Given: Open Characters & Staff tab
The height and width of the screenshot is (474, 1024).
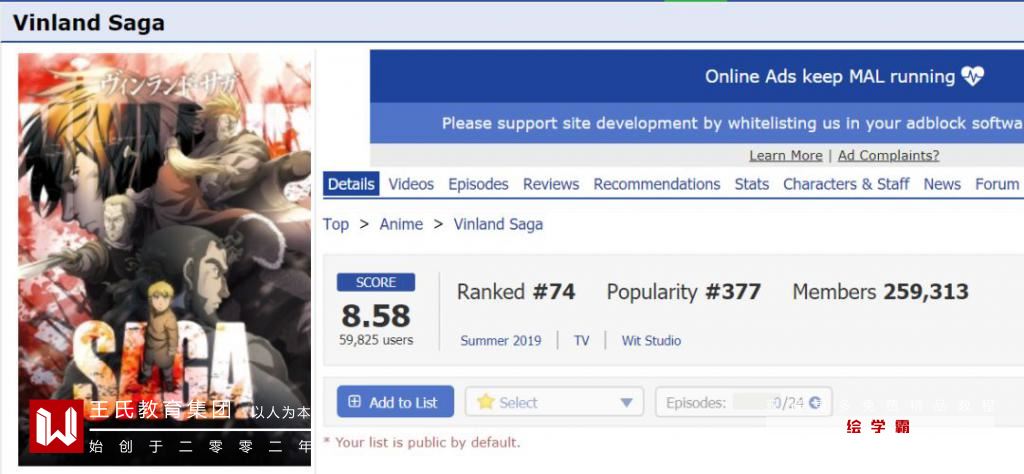Looking at the screenshot, I should (846, 185).
